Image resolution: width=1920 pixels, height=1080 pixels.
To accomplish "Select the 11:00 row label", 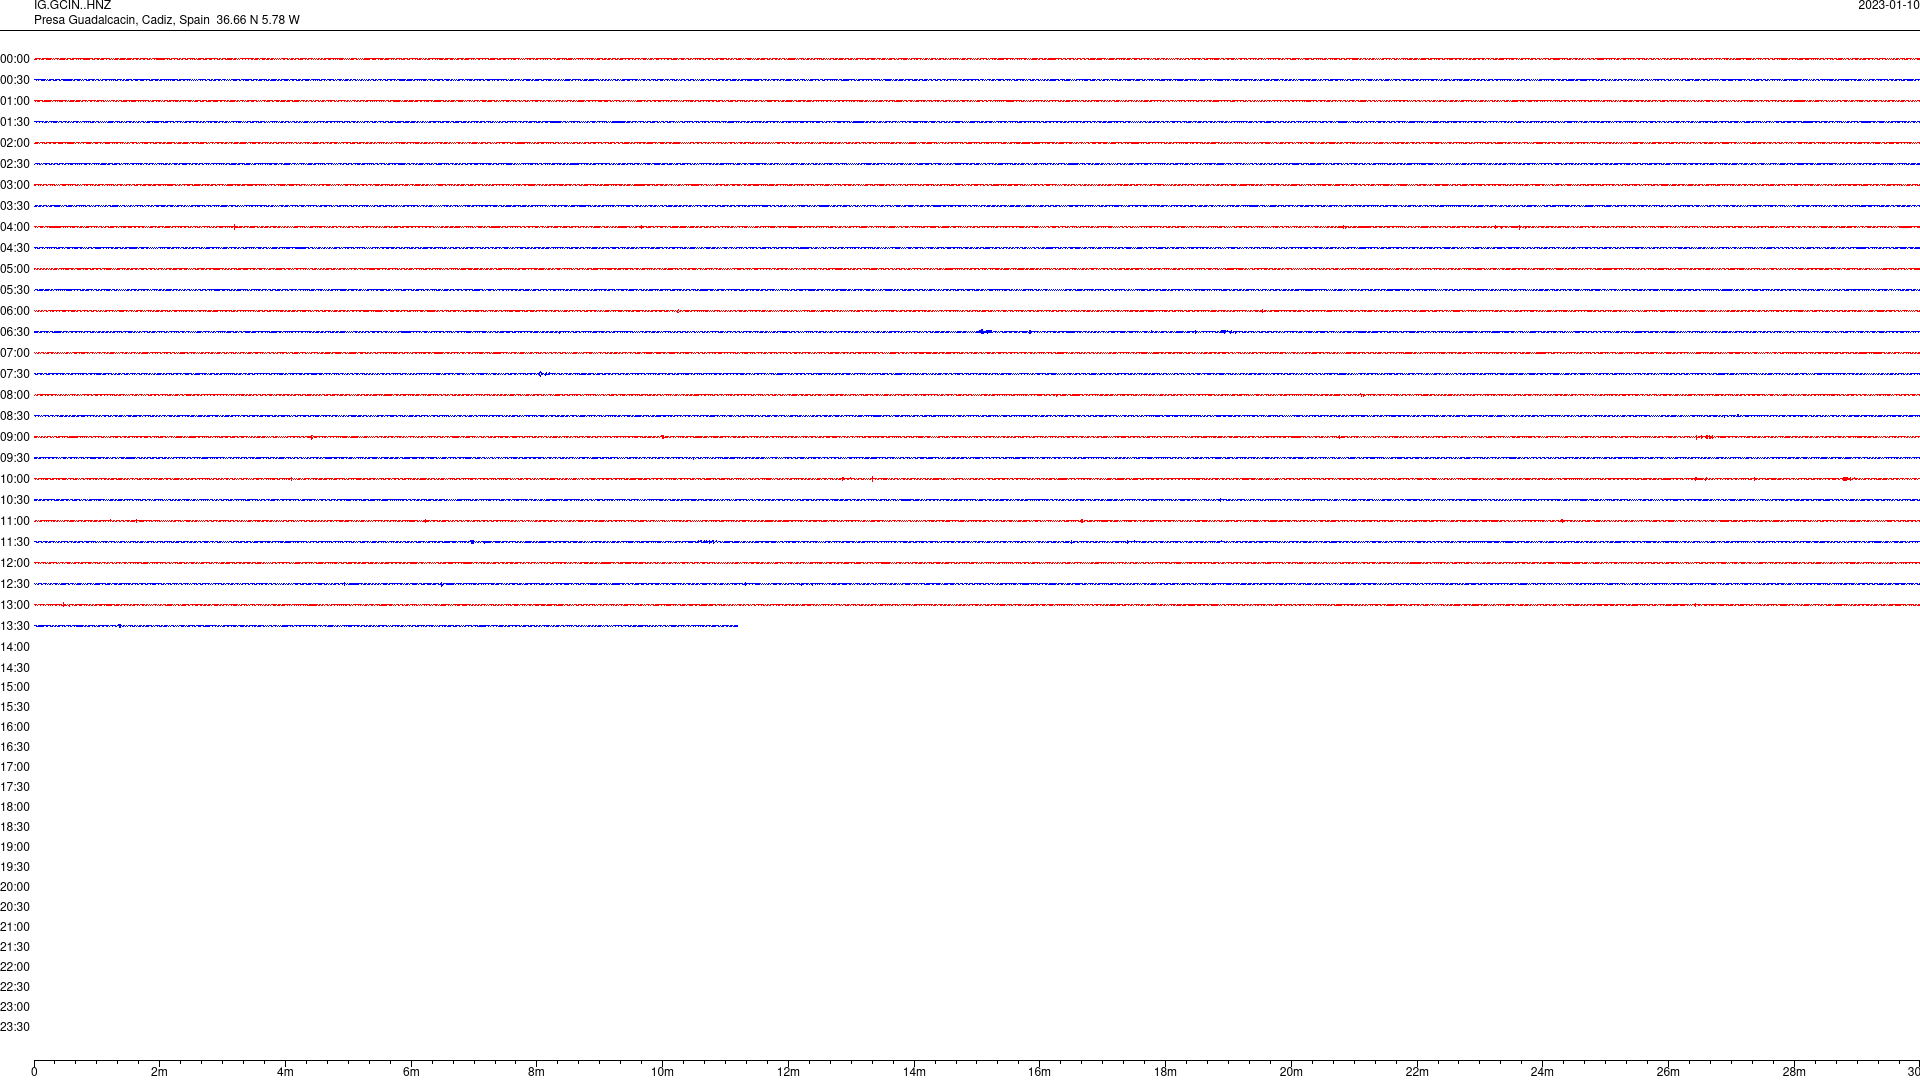I will coord(15,521).
